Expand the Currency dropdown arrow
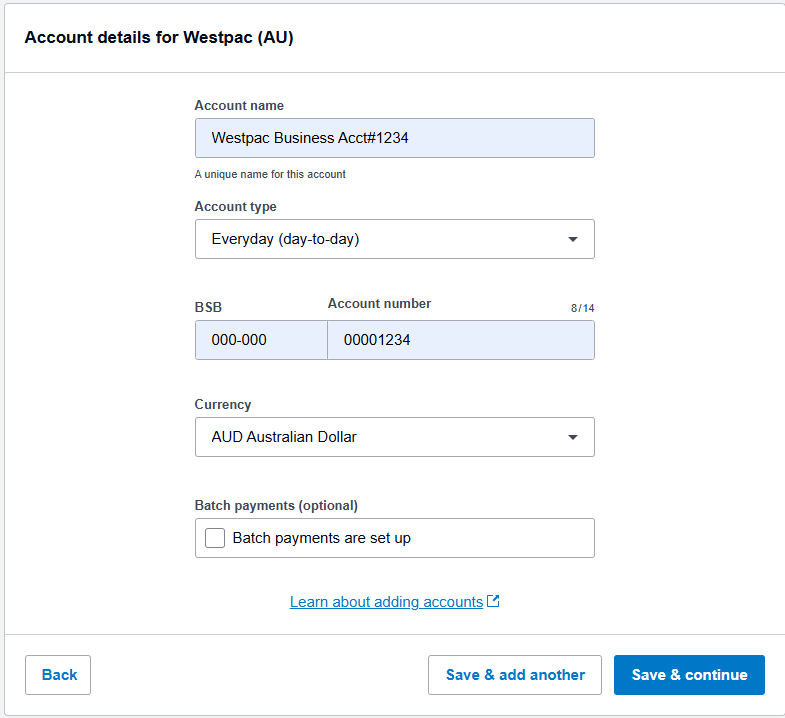785x718 pixels. pyautogui.click(x=573, y=438)
